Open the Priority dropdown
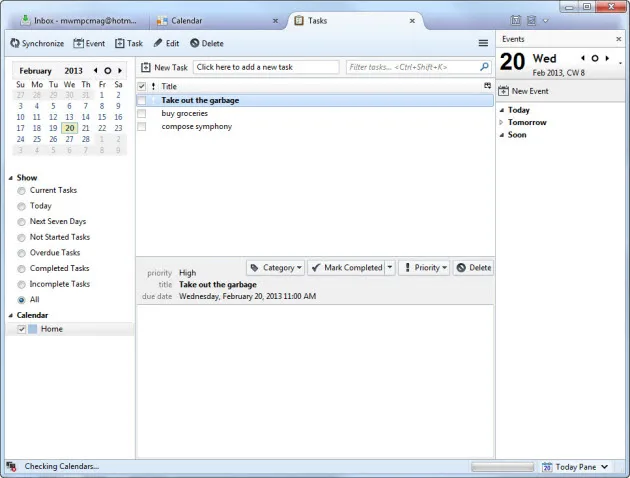This screenshot has width=630, height=478. [x=424, y=268]
